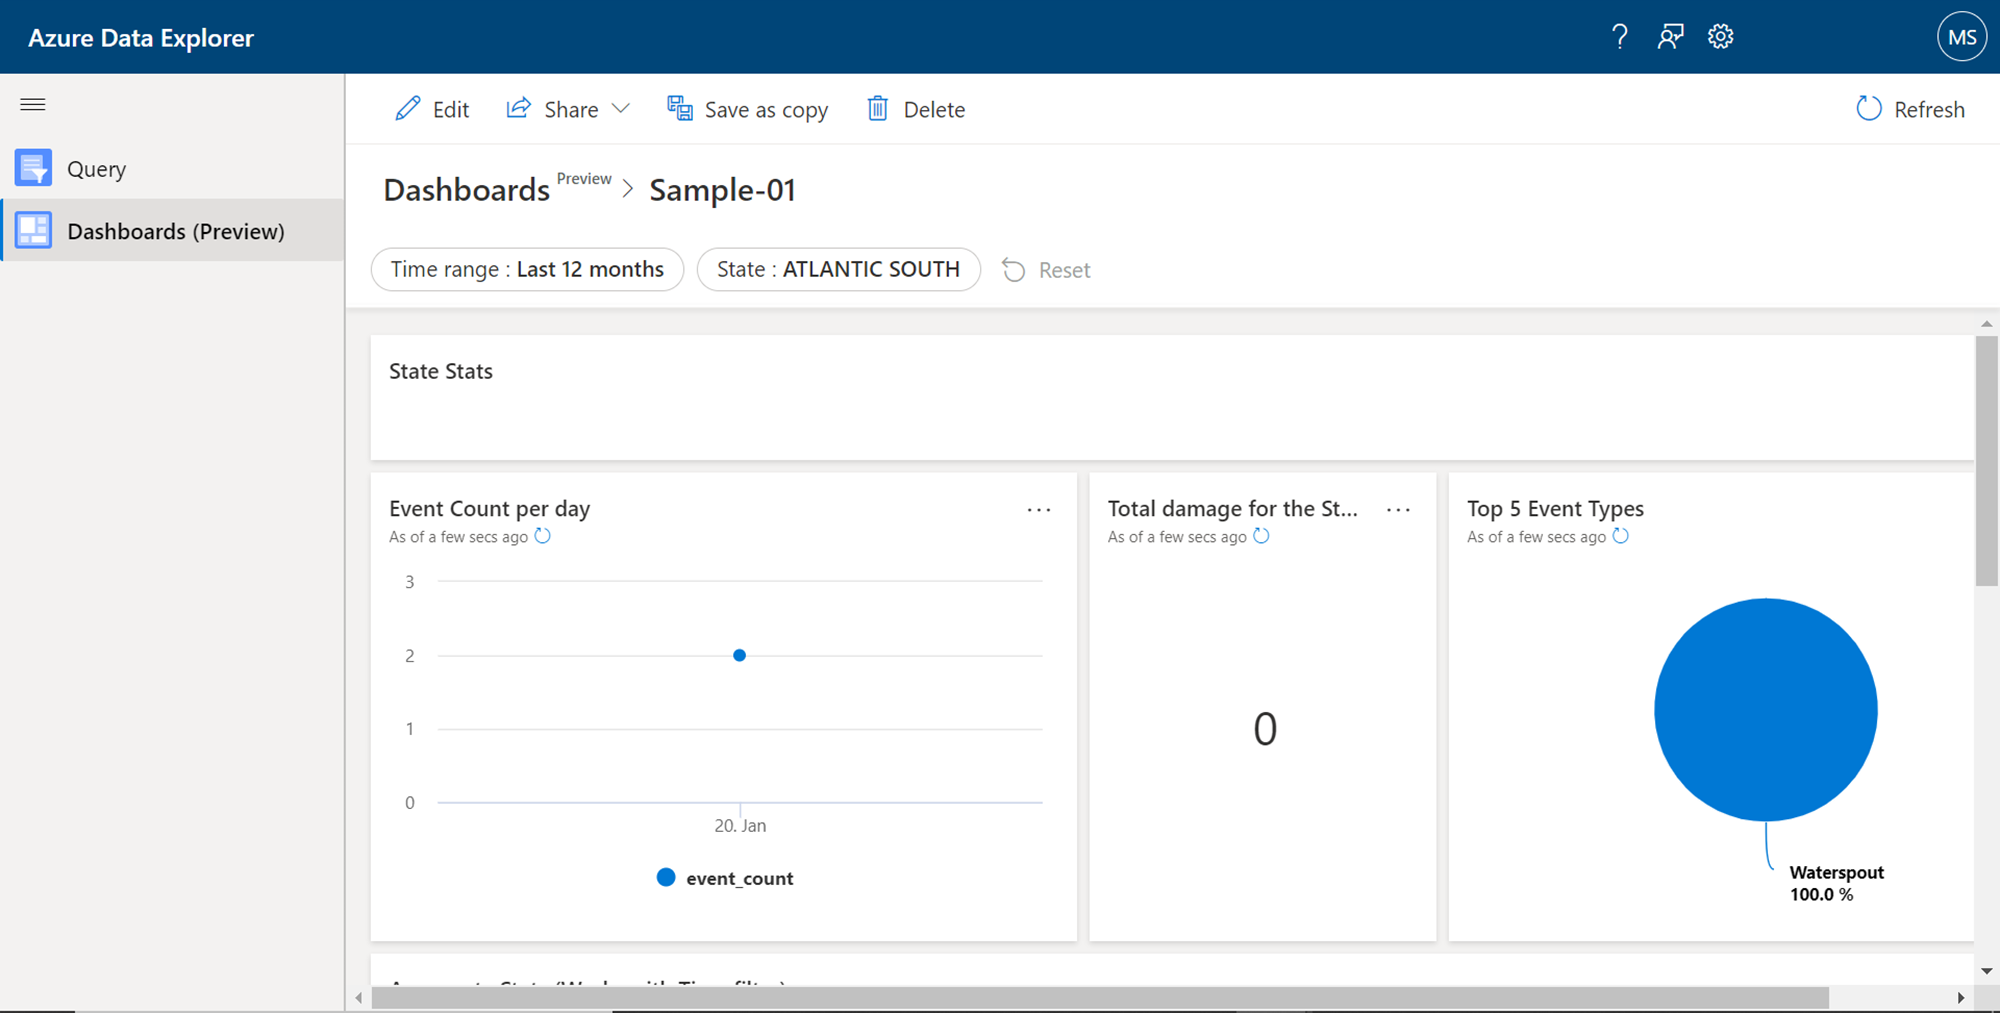Click the MS user account avatar

1961,37
